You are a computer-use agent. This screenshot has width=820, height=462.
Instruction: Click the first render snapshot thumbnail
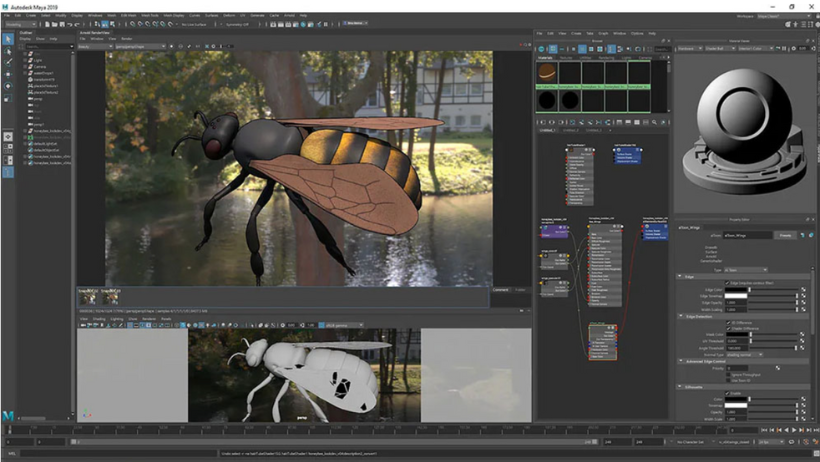88,297
